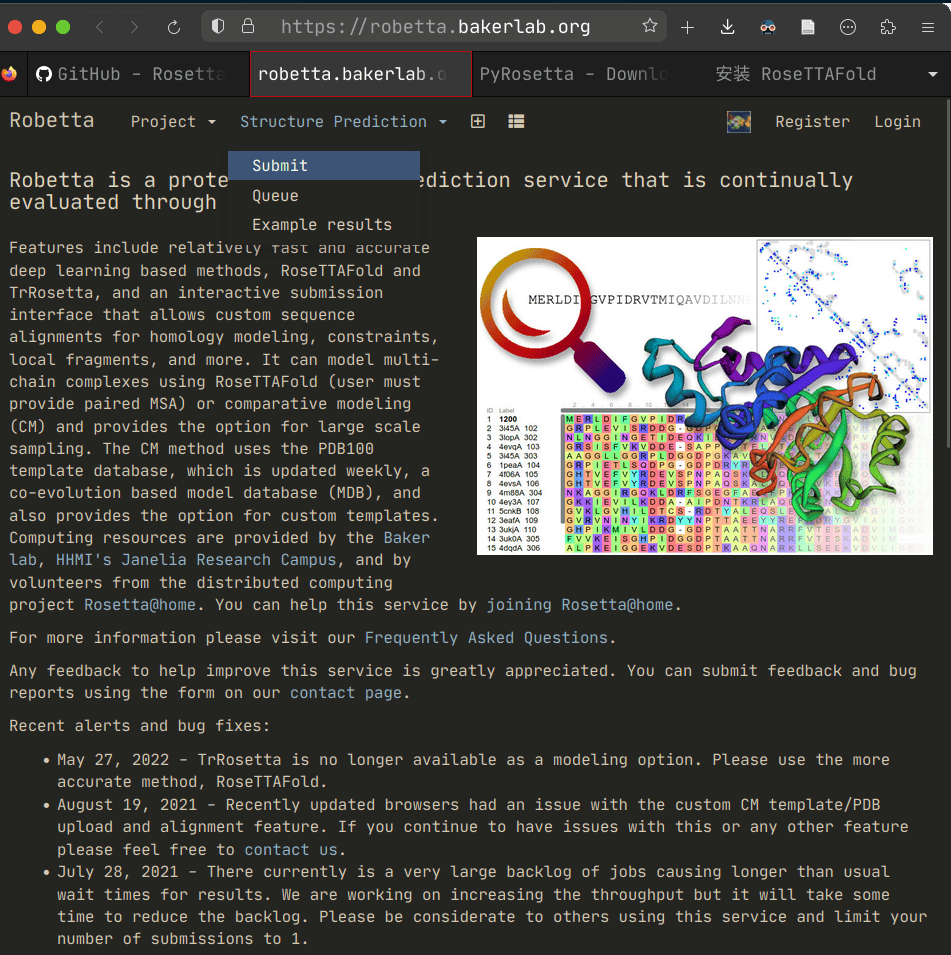Image resolution: width=951 pixels, height=955 pixels.
Task: Select Submit in the dropdown menu
Action: (323, 166)
